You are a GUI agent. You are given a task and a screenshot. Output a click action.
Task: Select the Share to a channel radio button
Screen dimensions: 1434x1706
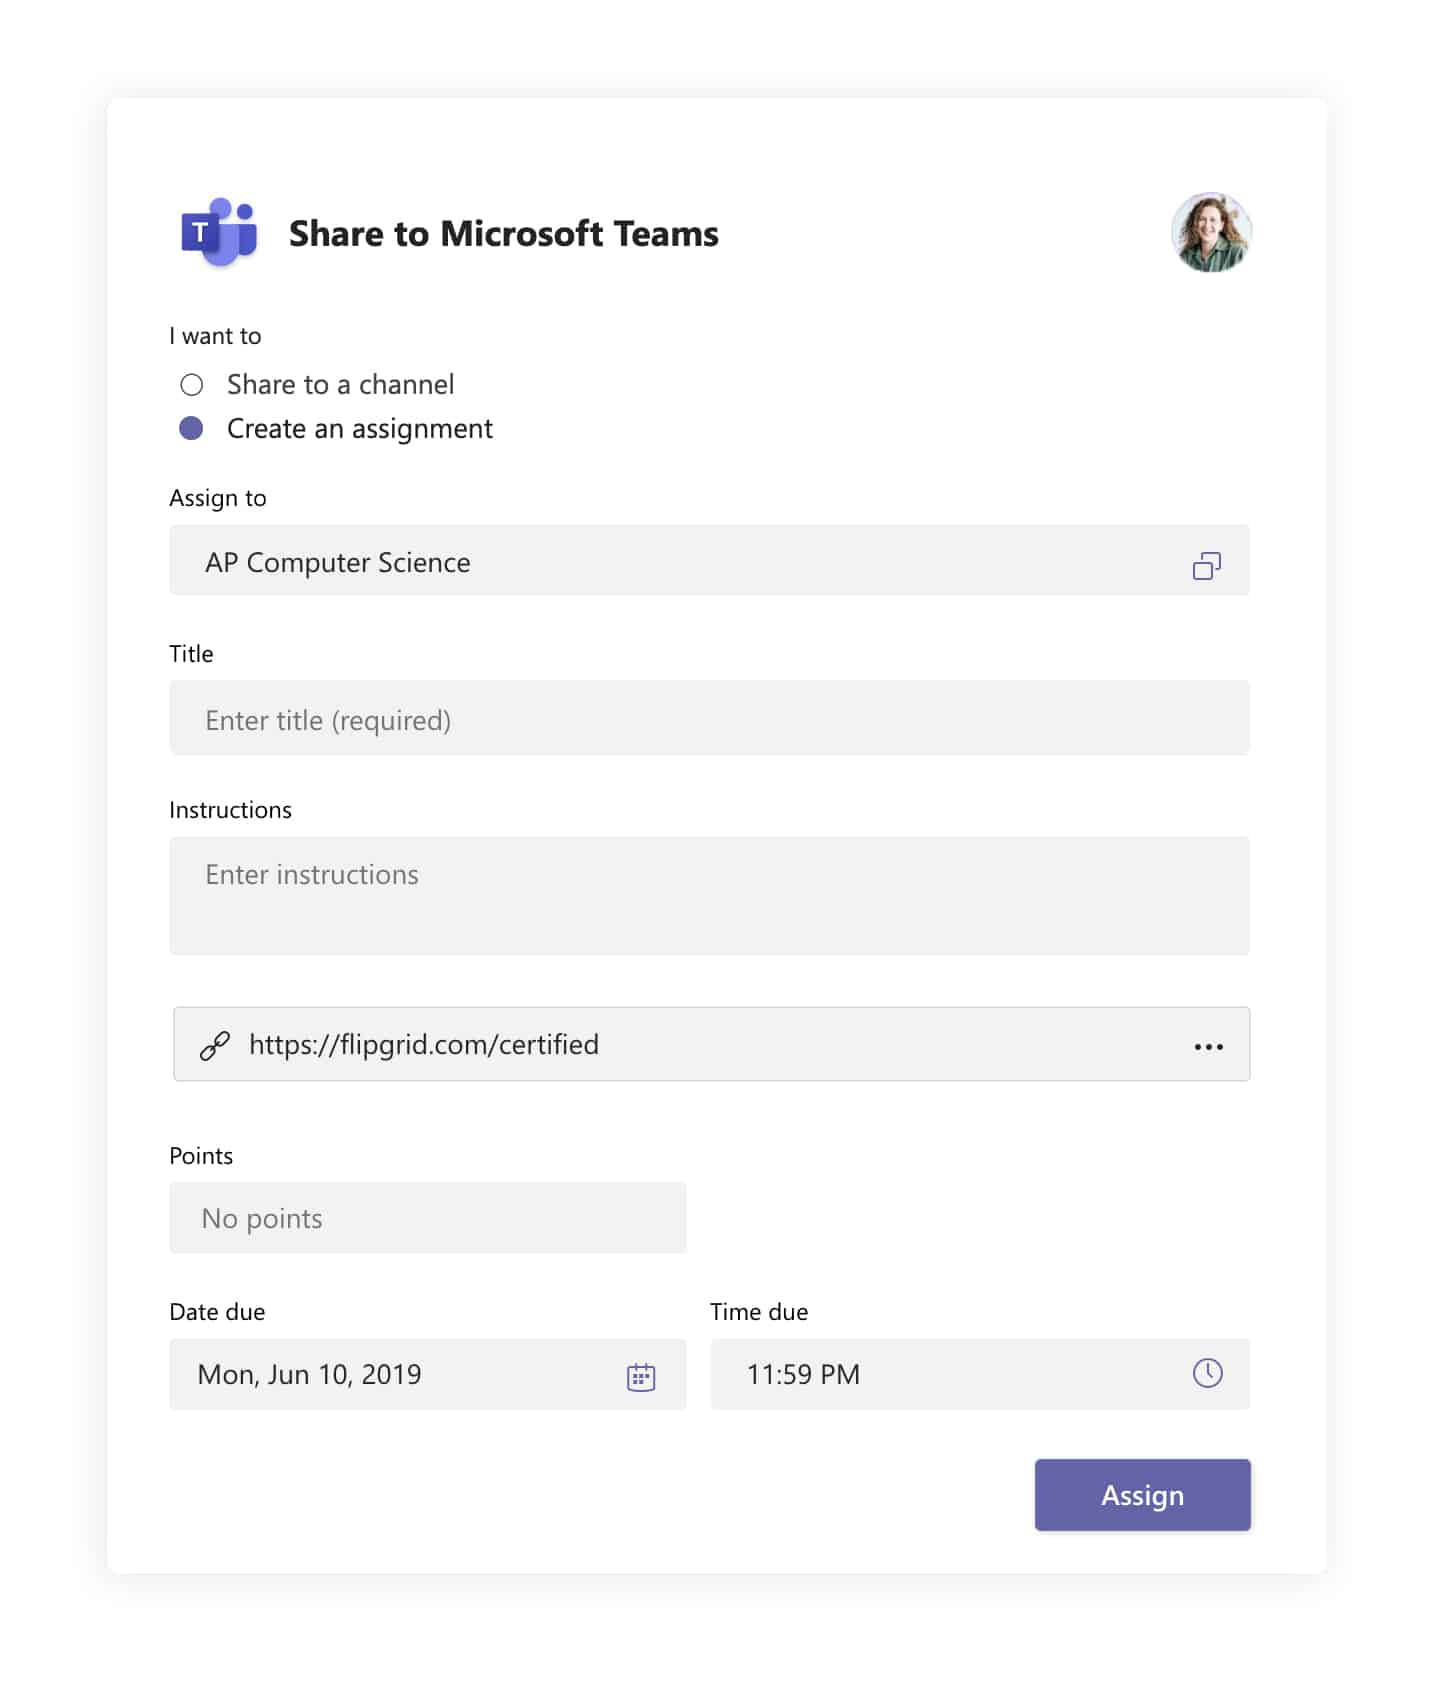[x=192, y=385]
